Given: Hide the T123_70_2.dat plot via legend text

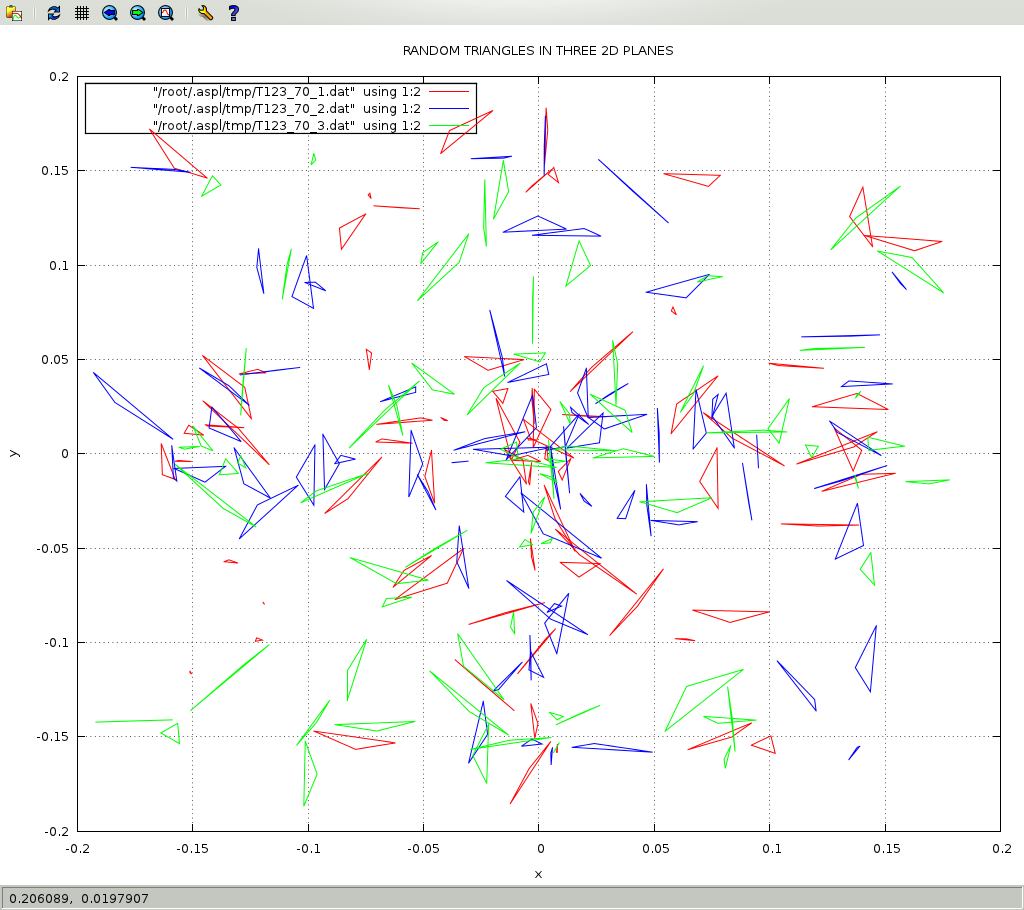Looking at the screenshot, I should tap(286, 108).
